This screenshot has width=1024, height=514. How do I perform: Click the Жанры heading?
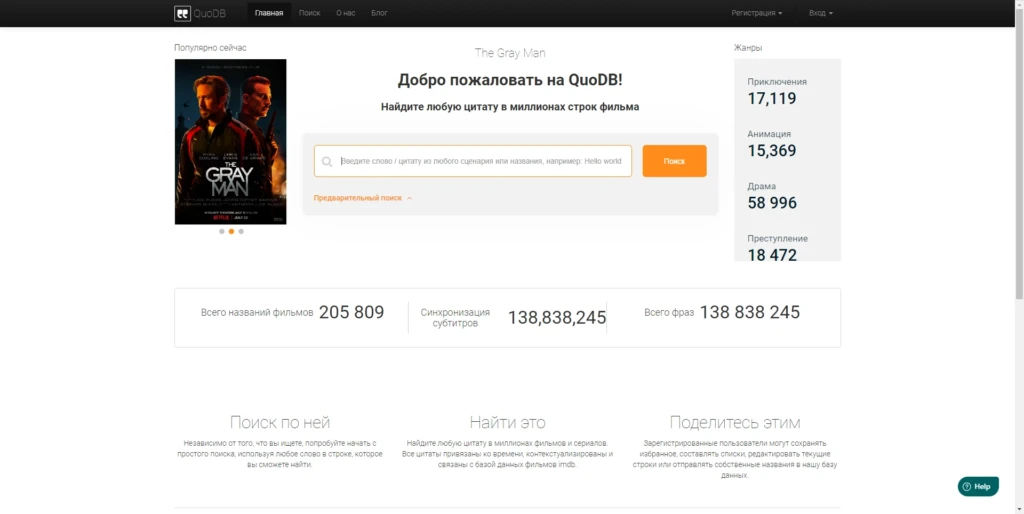click(748, 48)
